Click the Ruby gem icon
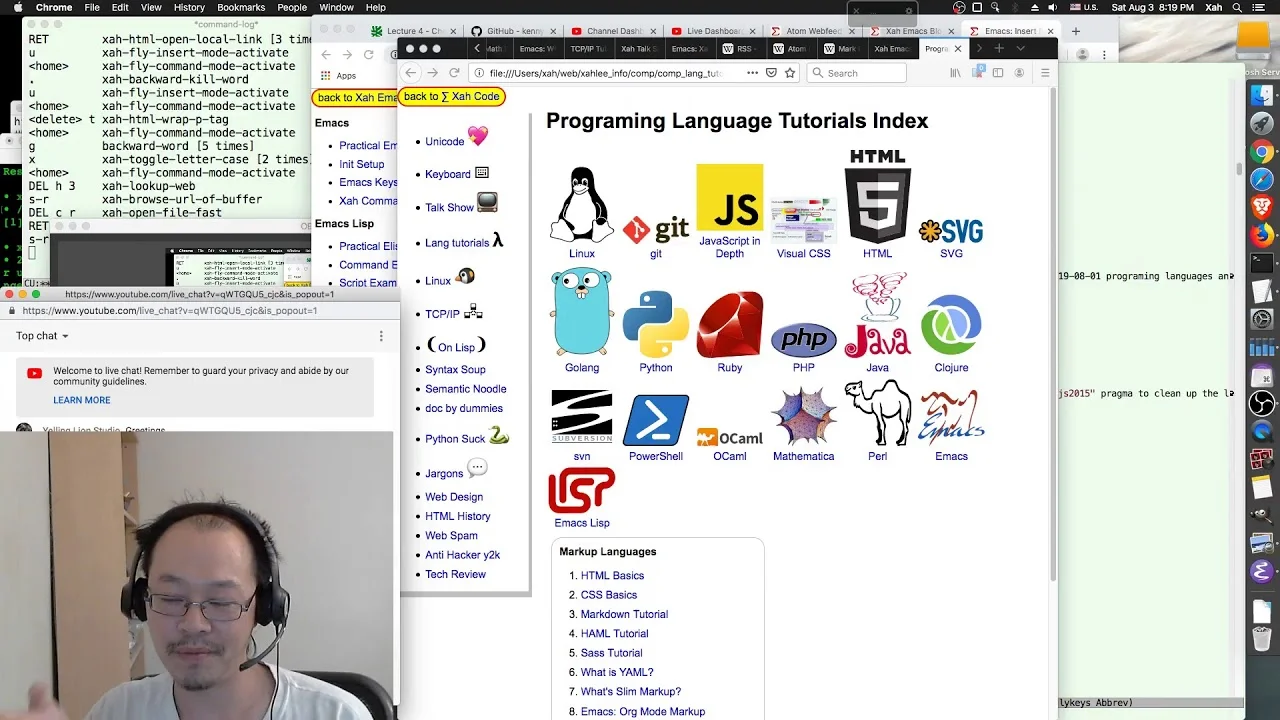 [x=729, y=324]
